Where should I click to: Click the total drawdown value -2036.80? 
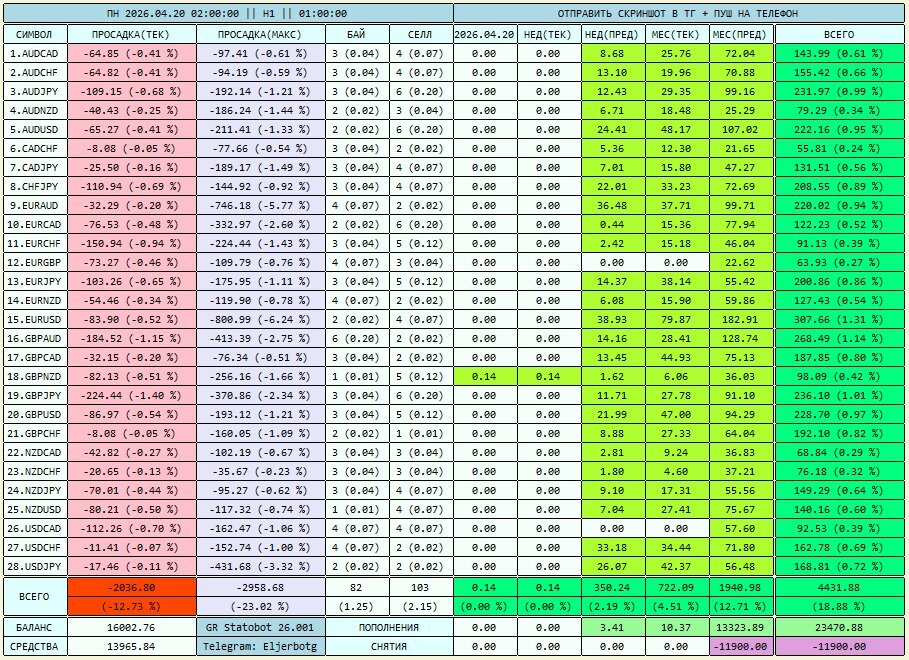pyautogui.click(x=132, y=588)
